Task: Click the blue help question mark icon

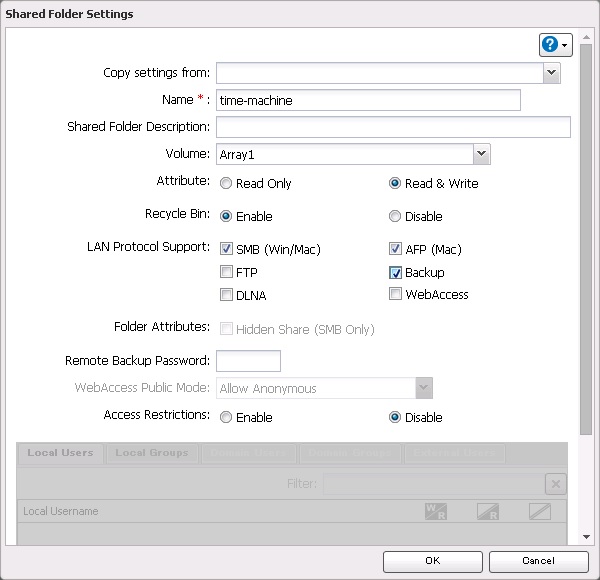Action: click(x=550, y=45)
